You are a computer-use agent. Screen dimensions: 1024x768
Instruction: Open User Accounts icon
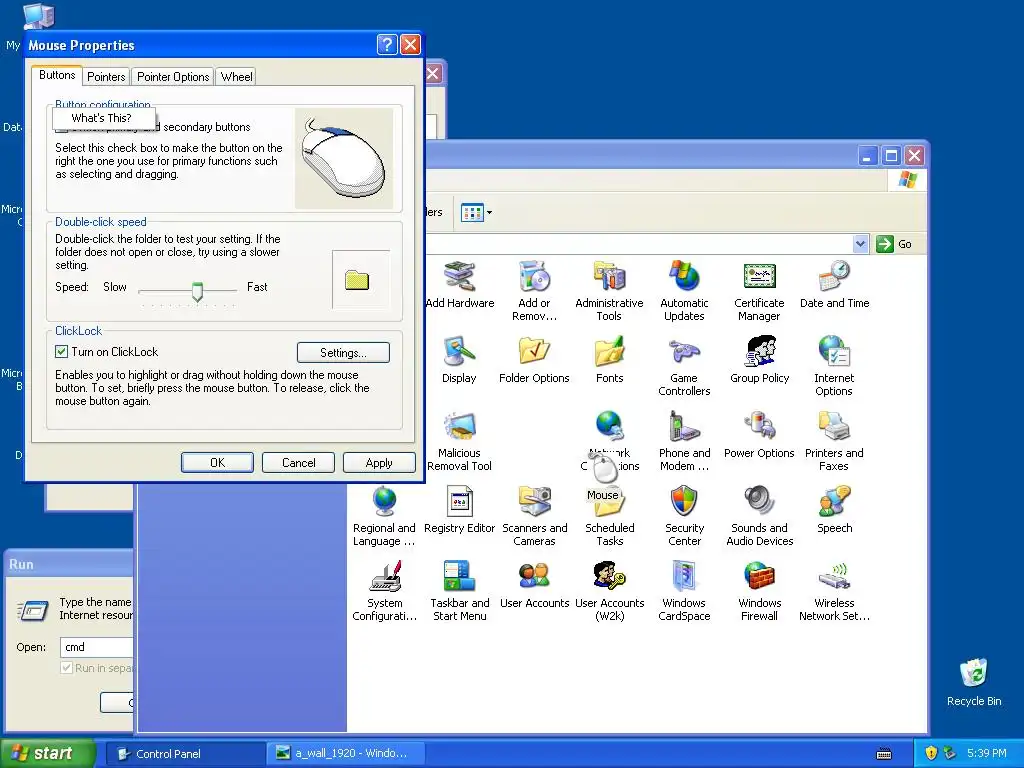coord(534,585)
